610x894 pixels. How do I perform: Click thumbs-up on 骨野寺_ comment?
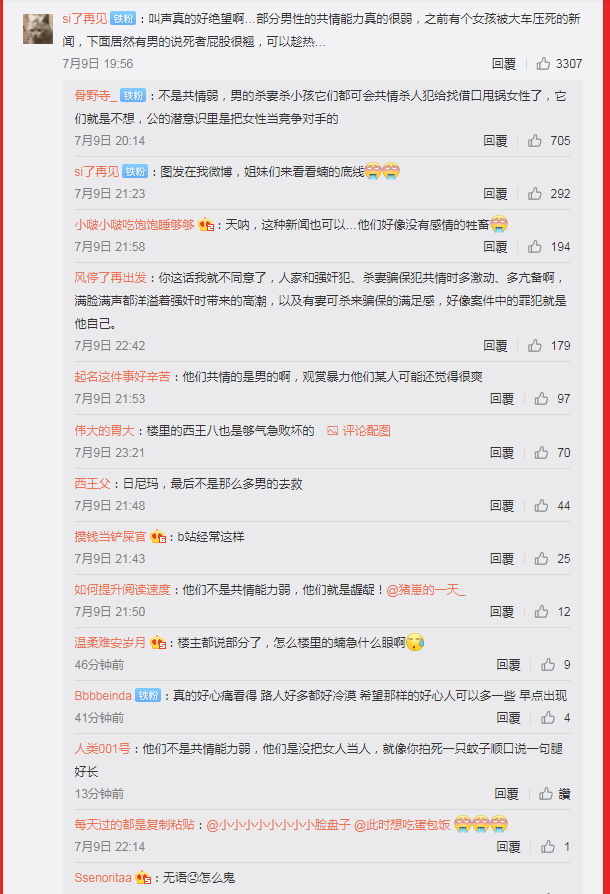pos(534,140)
